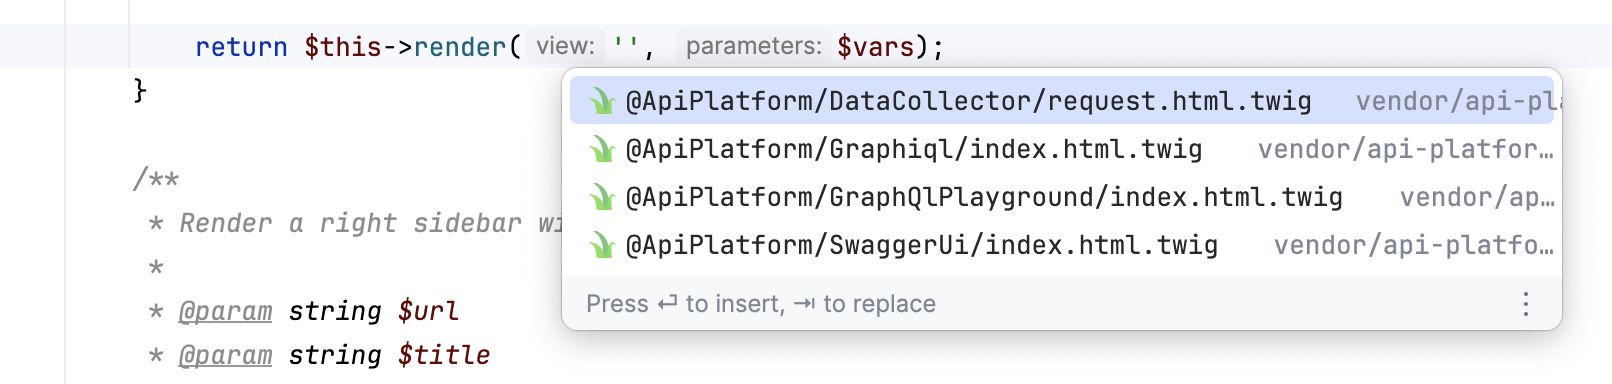Image resolution: width=1612 pixels, height=384 pixels.
Task: Click the docblock opening /** marker
Action: 156,179
